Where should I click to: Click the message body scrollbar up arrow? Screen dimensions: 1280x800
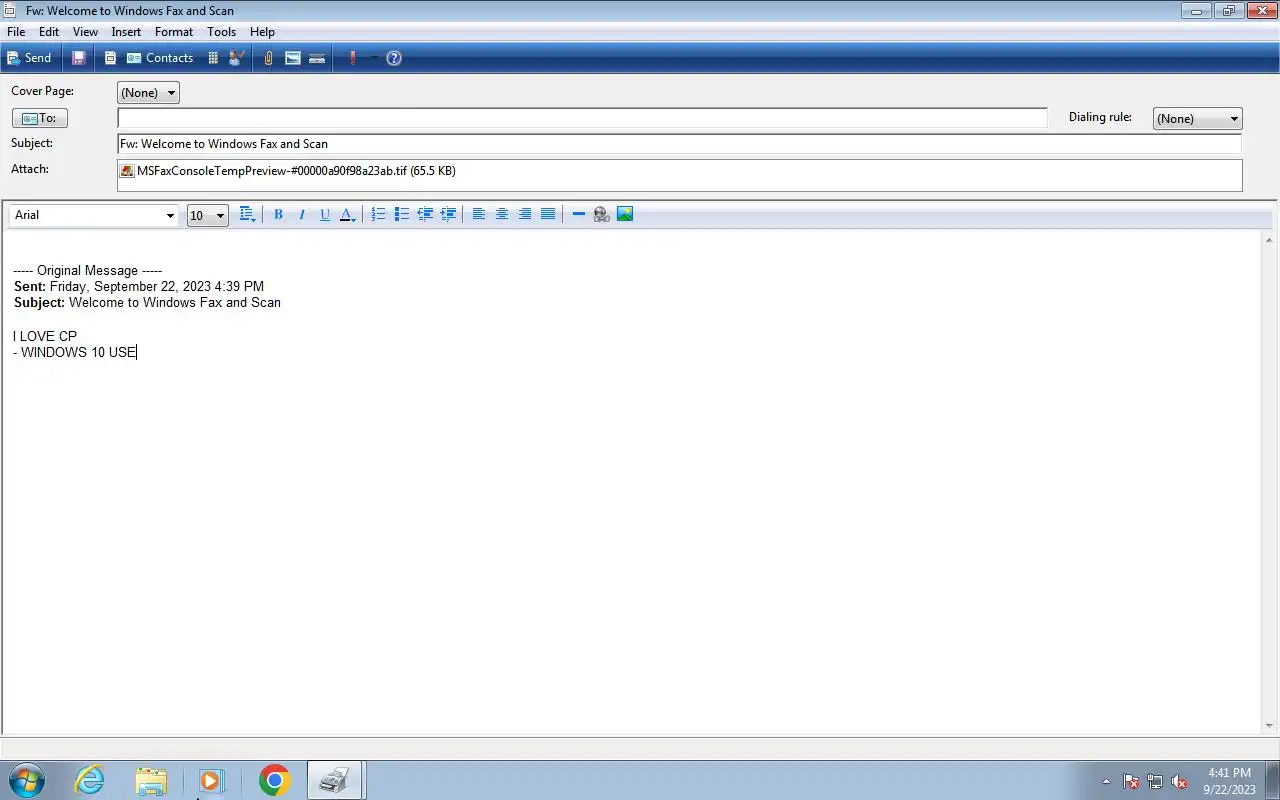(x=1270, y=240)
